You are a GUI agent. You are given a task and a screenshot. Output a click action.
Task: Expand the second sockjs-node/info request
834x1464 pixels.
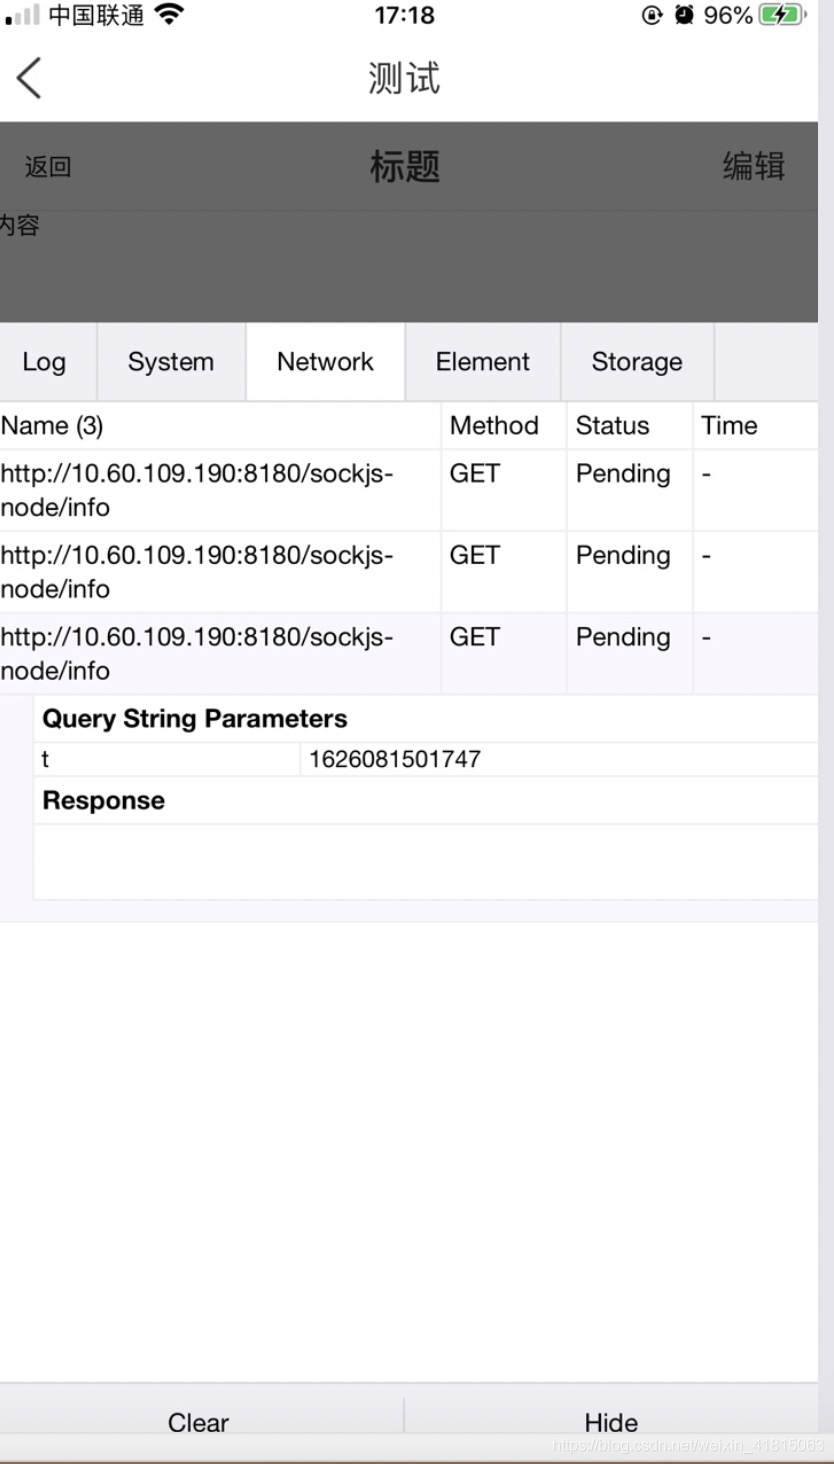(x=220, y=571)
